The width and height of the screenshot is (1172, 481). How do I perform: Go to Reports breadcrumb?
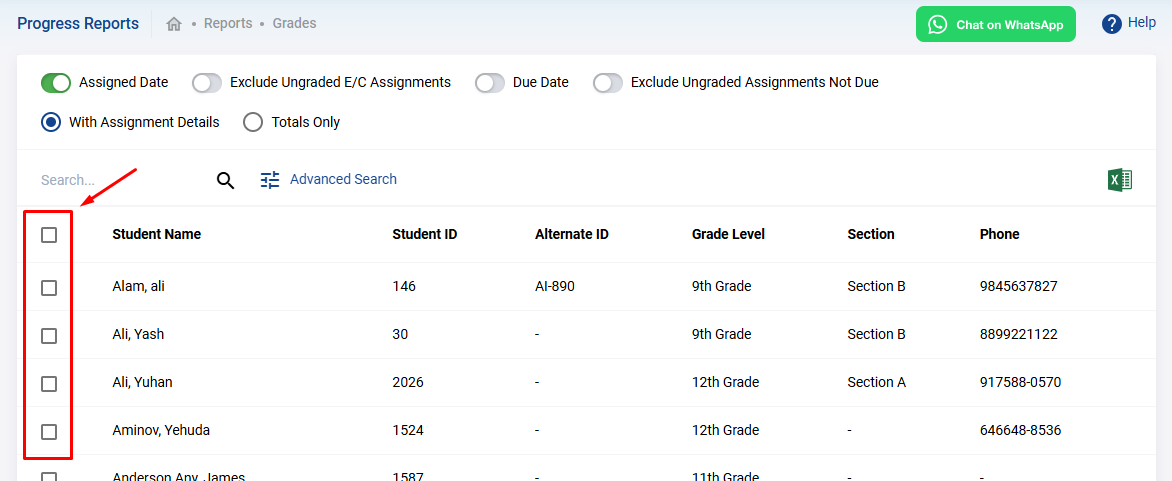[x=228, y=23]
